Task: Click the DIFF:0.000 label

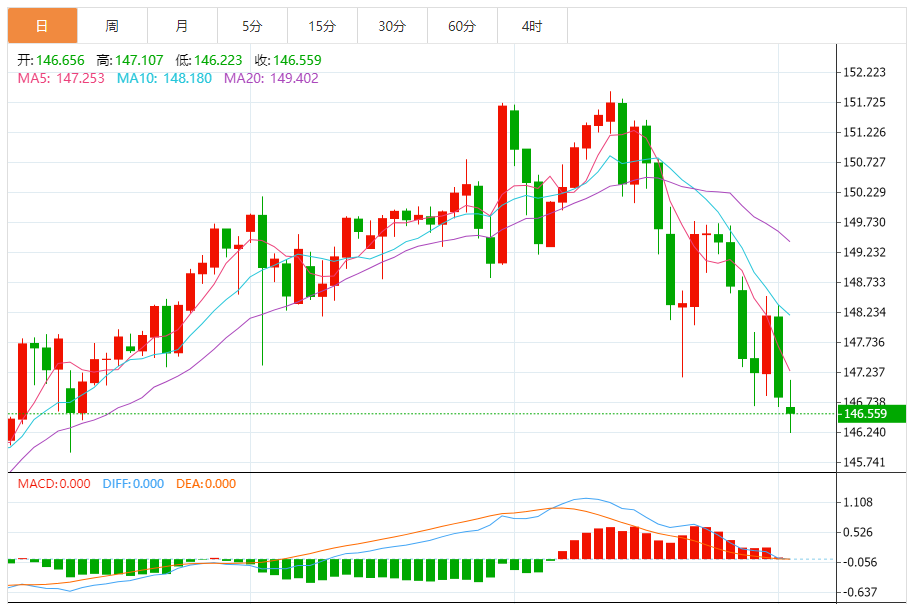Action: click(x=133, y=484)
